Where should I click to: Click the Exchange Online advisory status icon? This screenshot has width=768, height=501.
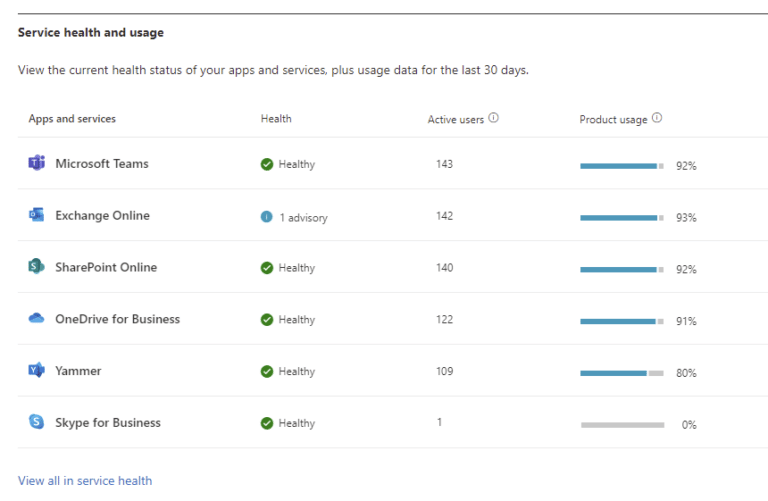[x=267, y=216]
